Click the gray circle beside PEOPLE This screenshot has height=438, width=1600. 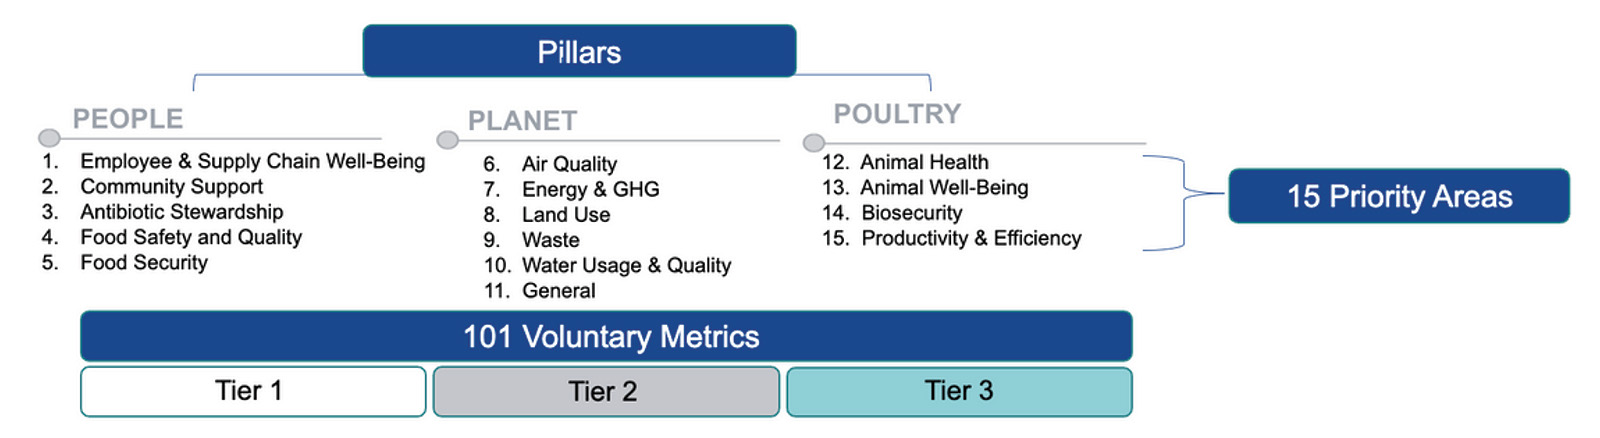click(49, 138)
